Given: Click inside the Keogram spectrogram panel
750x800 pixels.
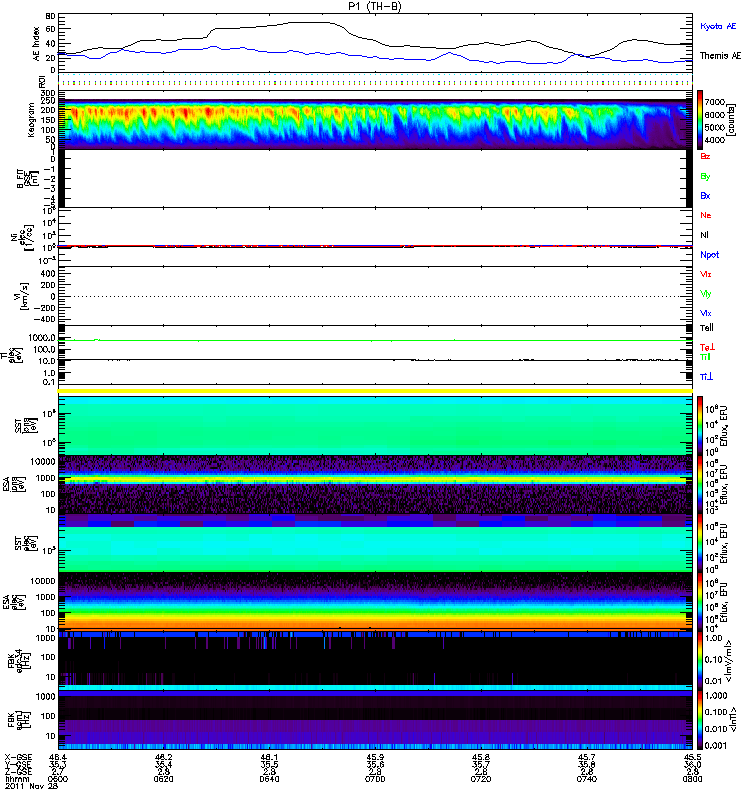Looking at the screenshot, I should click(376, 120).
